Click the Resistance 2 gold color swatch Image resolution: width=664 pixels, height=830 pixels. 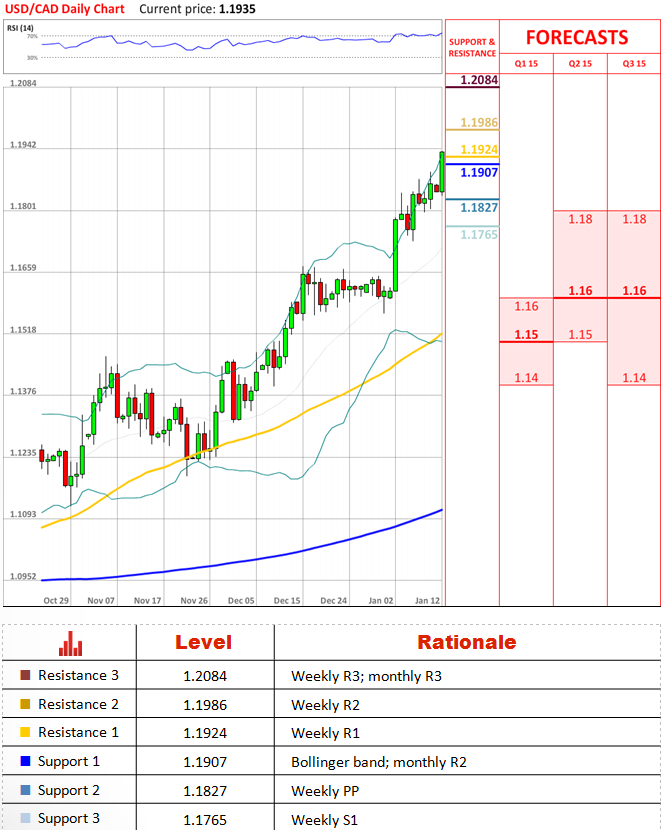tap(25, 704)
